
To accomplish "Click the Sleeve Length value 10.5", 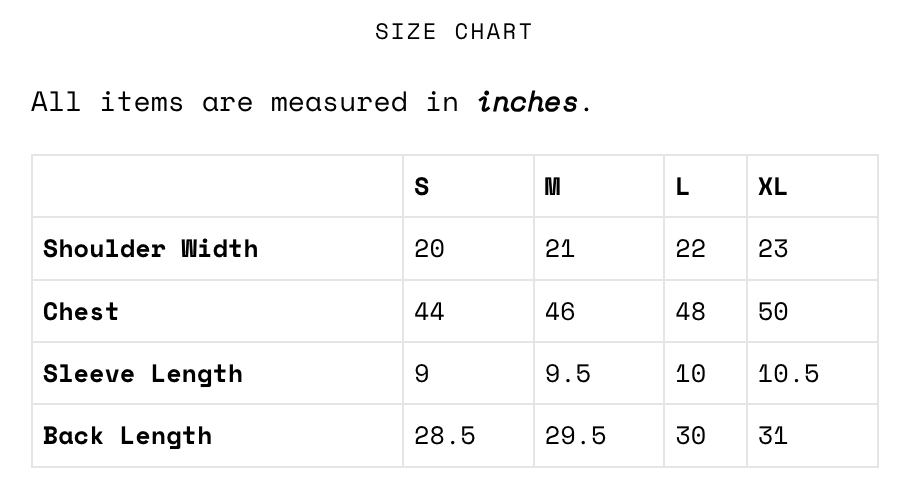I will 789,374.
